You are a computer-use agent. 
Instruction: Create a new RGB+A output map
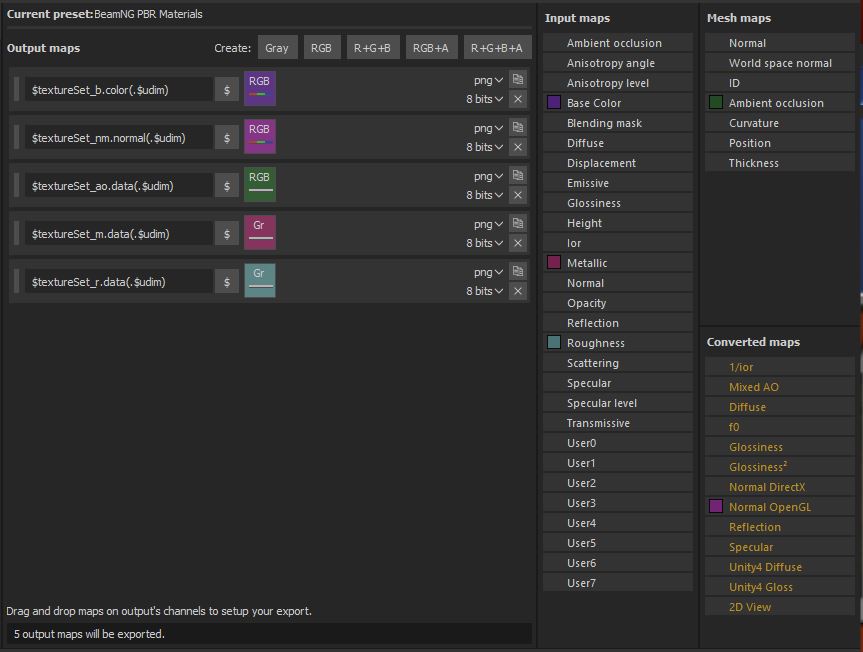(431, 48)
